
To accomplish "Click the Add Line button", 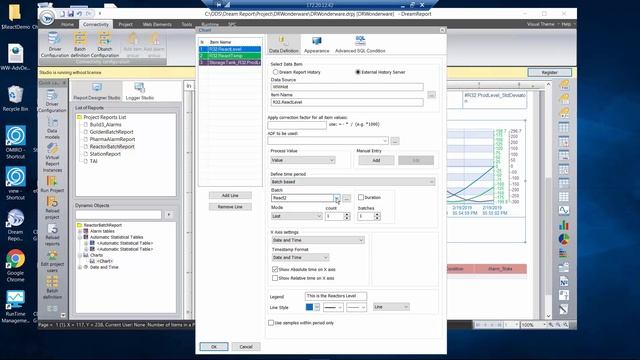I will [230, 196].
